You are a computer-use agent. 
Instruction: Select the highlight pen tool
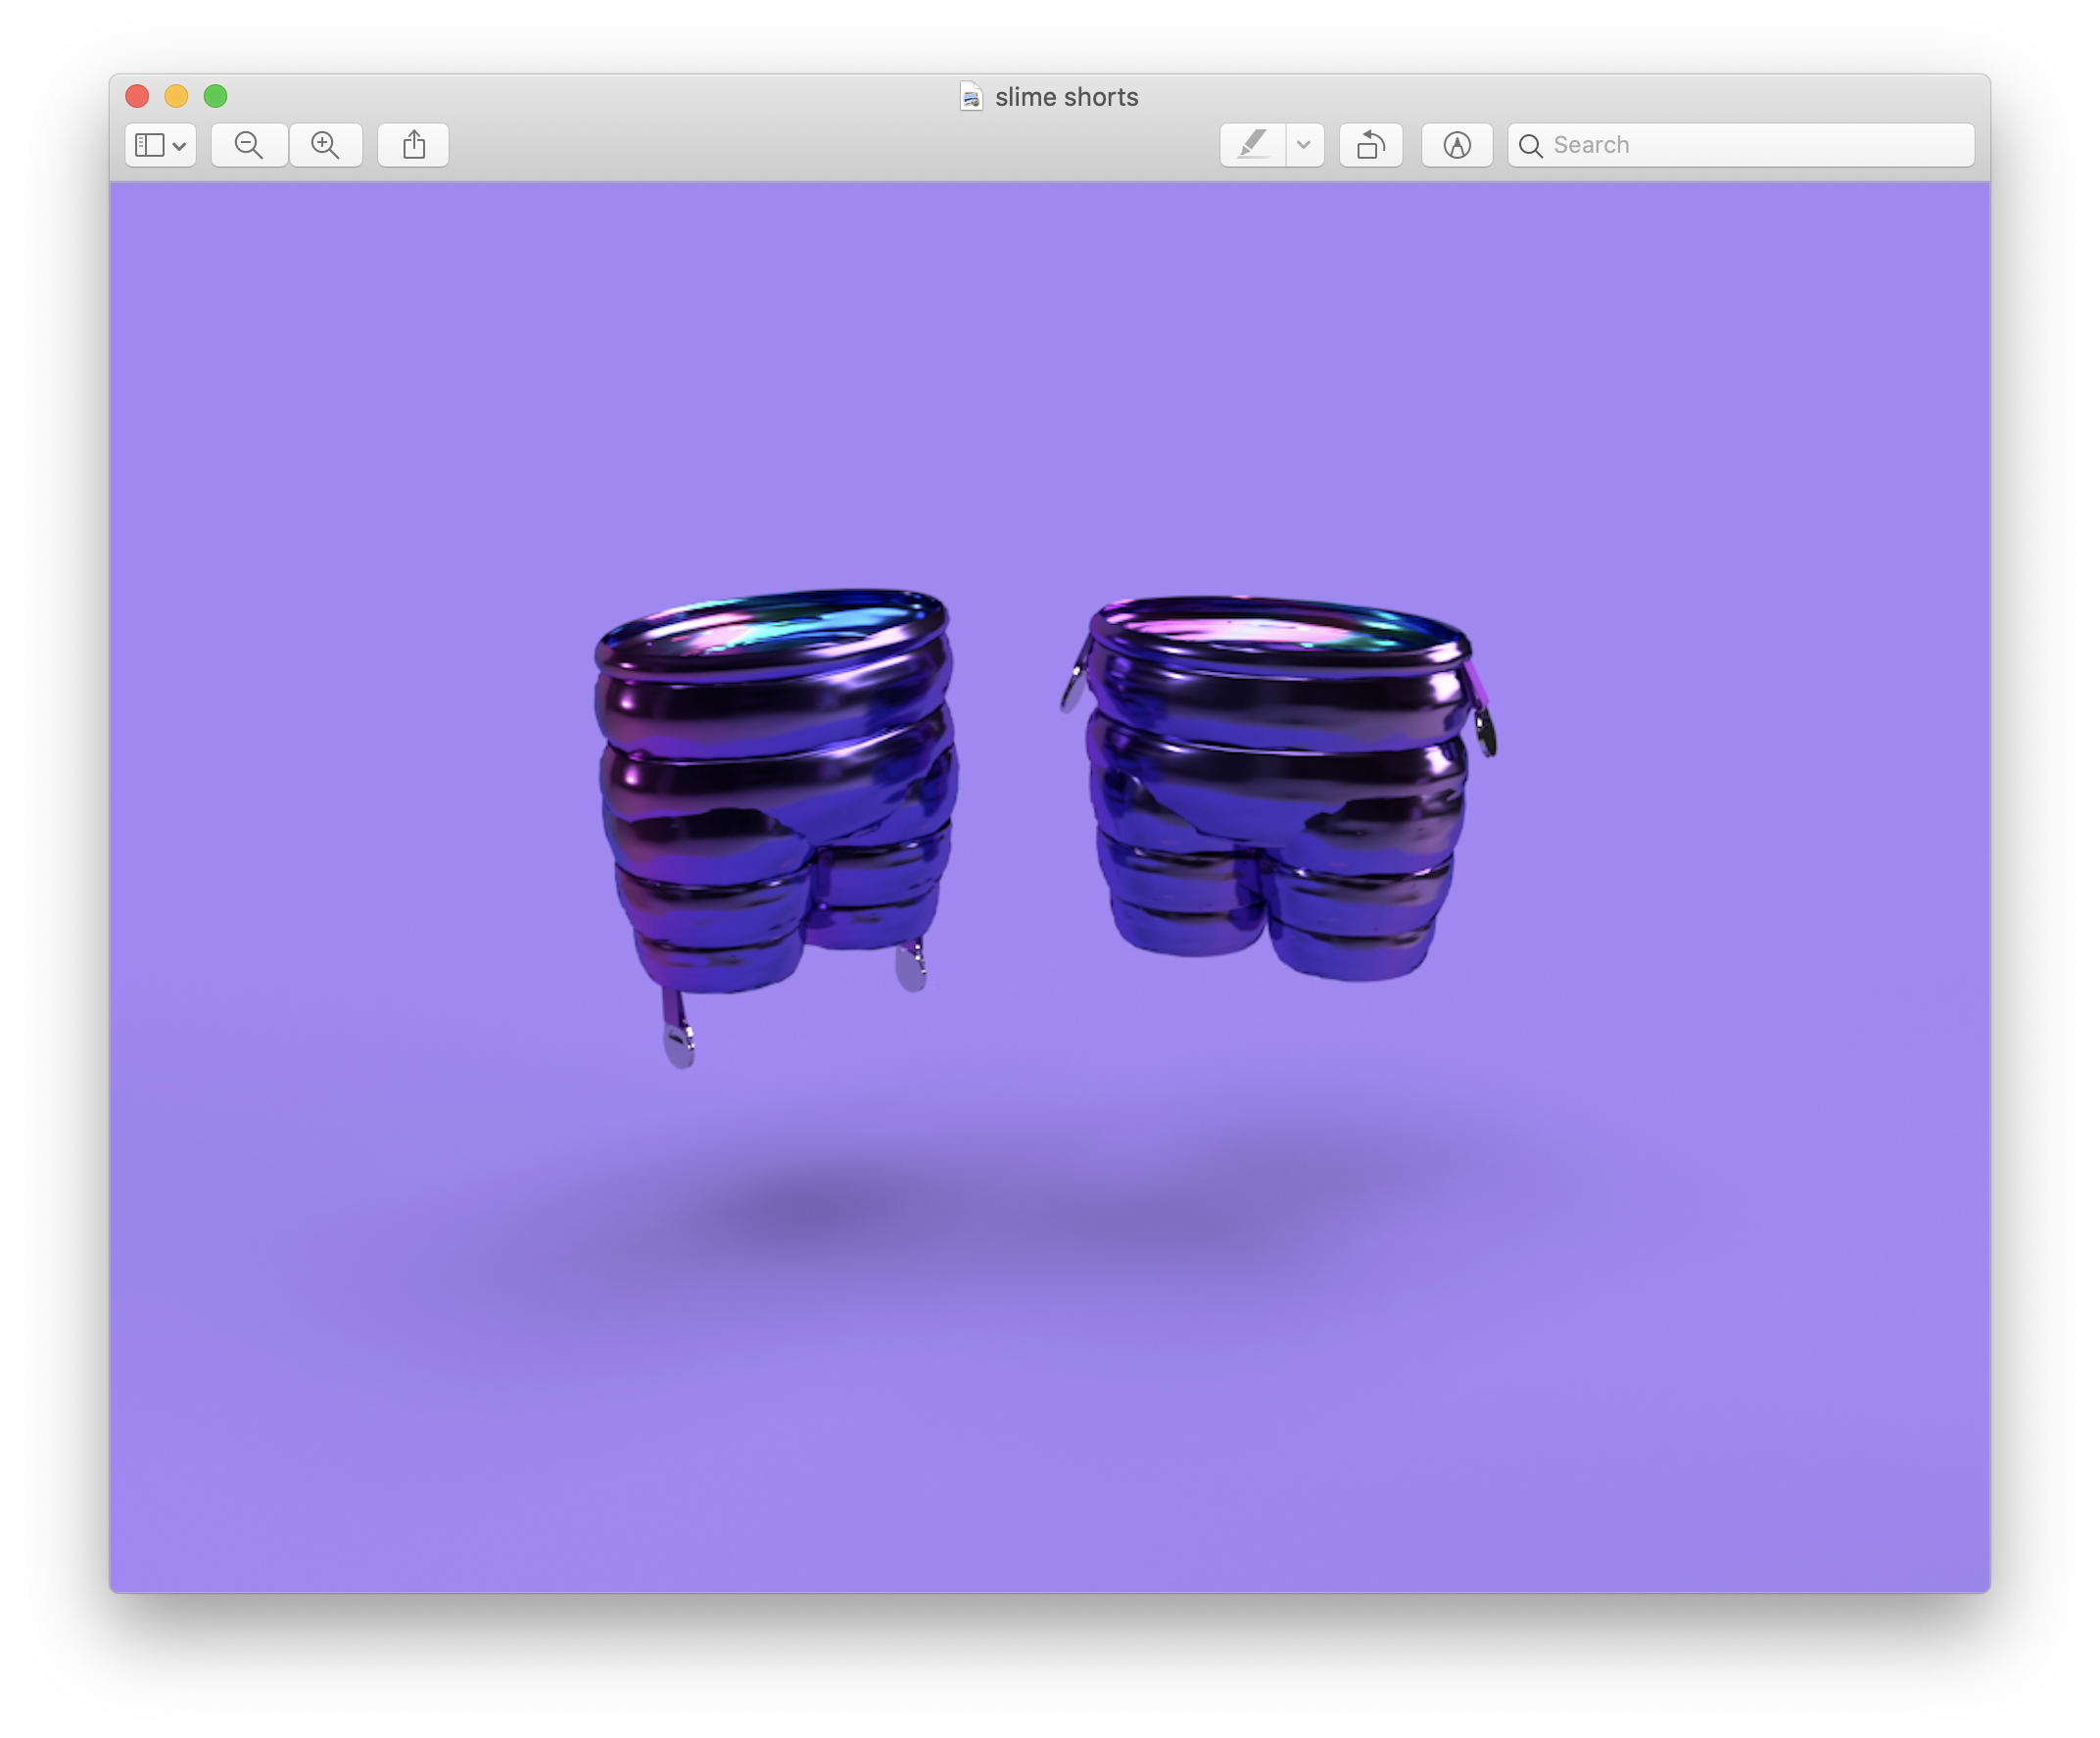coord(1253,145)
